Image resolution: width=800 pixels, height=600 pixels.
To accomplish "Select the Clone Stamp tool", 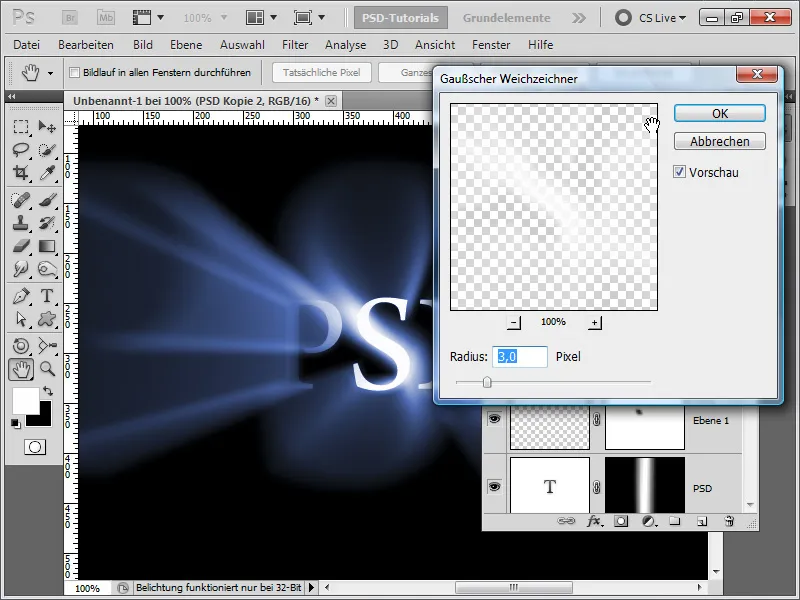I will (x=21, y=223).
